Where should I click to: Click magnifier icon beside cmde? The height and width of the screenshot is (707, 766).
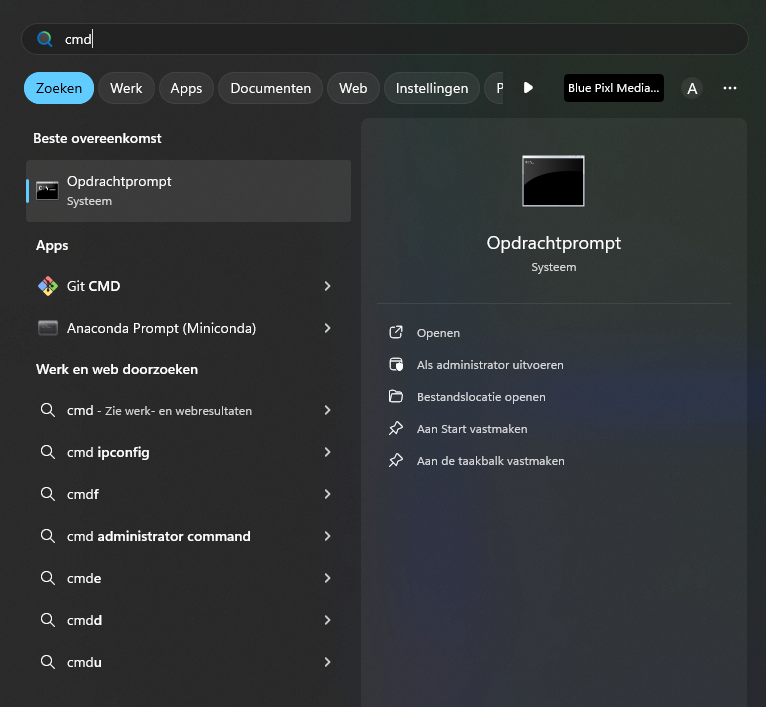click(47, 578)
